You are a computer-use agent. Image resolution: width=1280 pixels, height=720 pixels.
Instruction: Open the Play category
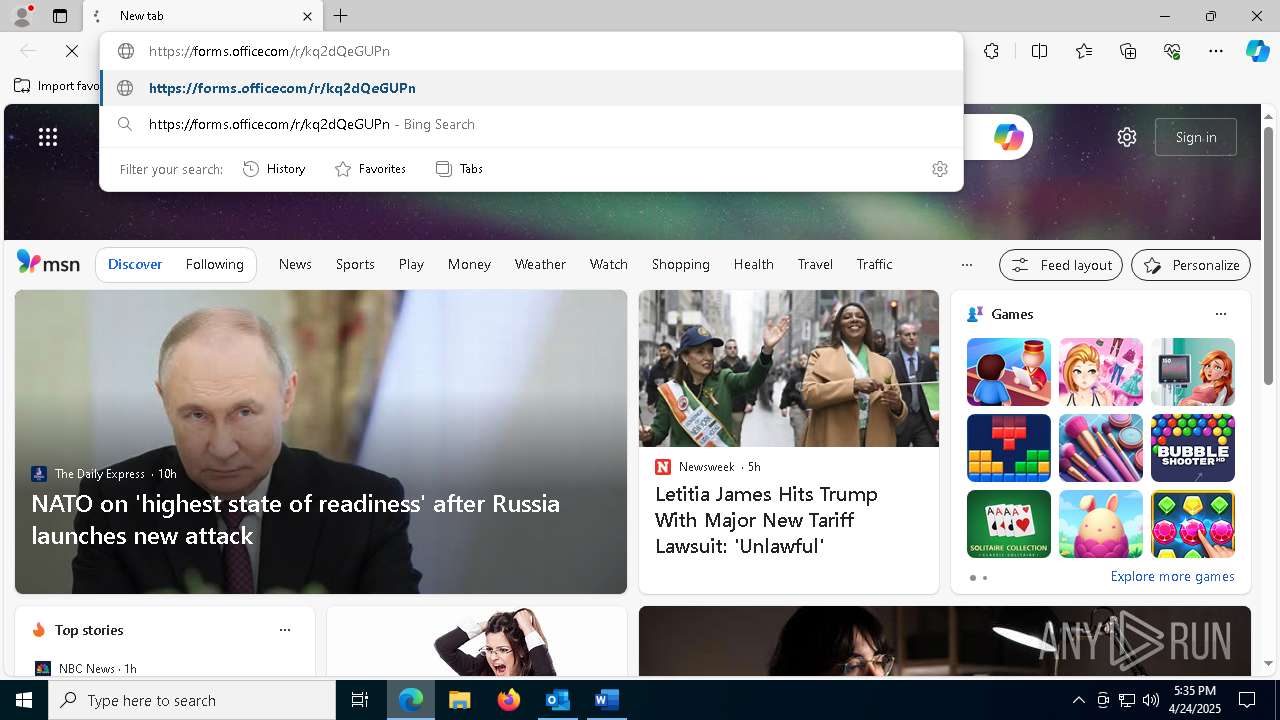coord(411,264)
